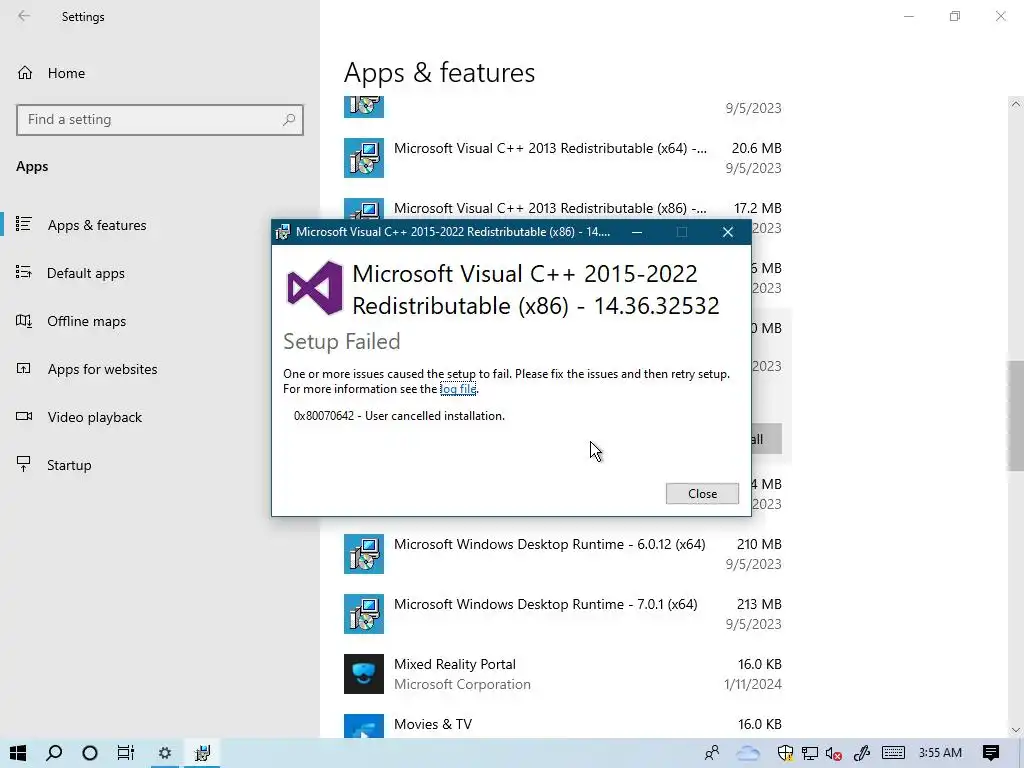Screen dimensions: 1024x768
Task: Switch to the installer app in taskbar
Action: [202, 753]
